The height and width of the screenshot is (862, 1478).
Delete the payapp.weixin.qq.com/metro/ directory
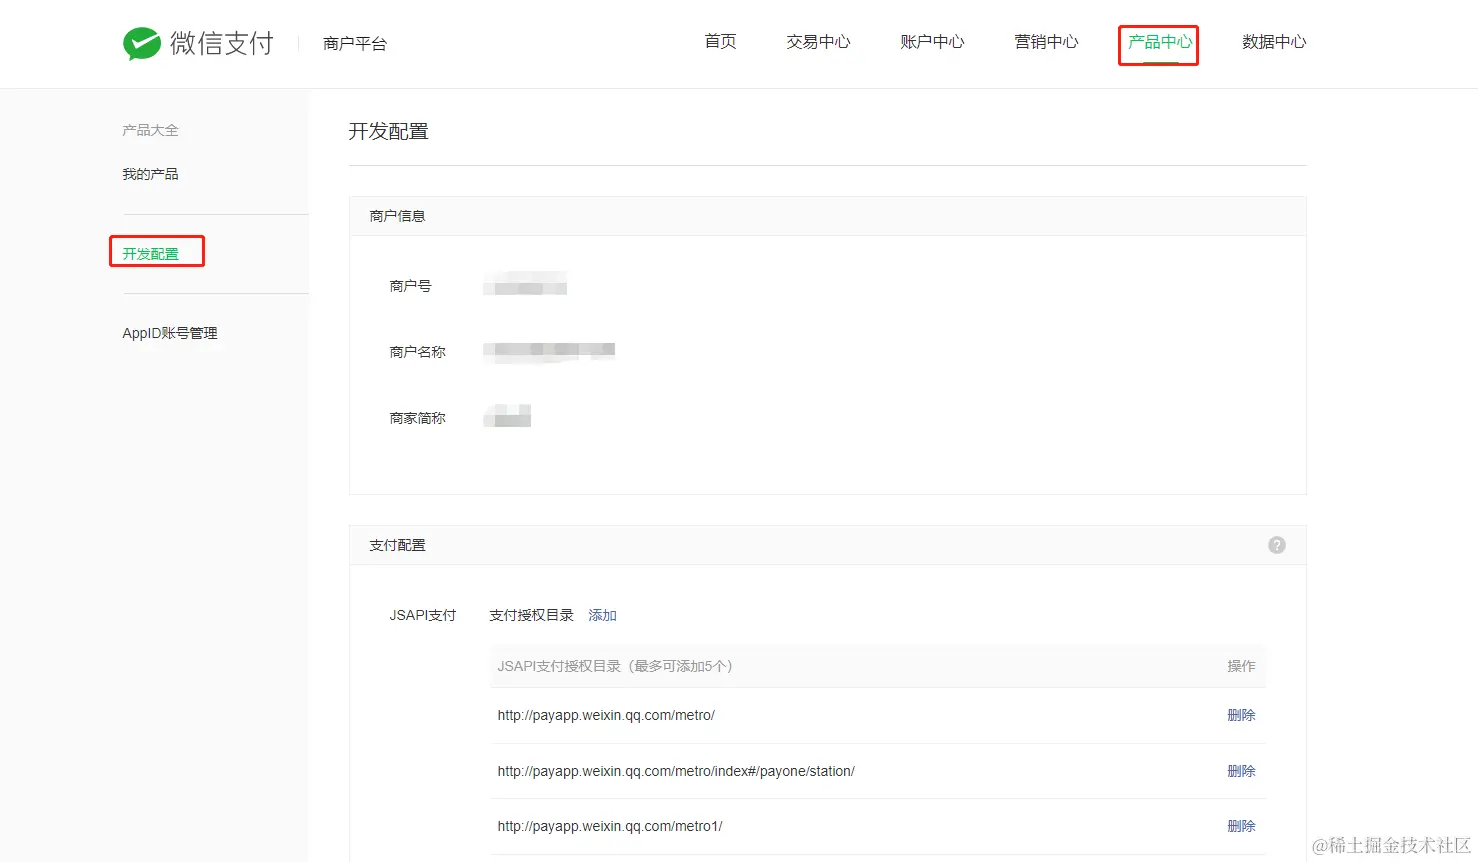pos(1241,715)
